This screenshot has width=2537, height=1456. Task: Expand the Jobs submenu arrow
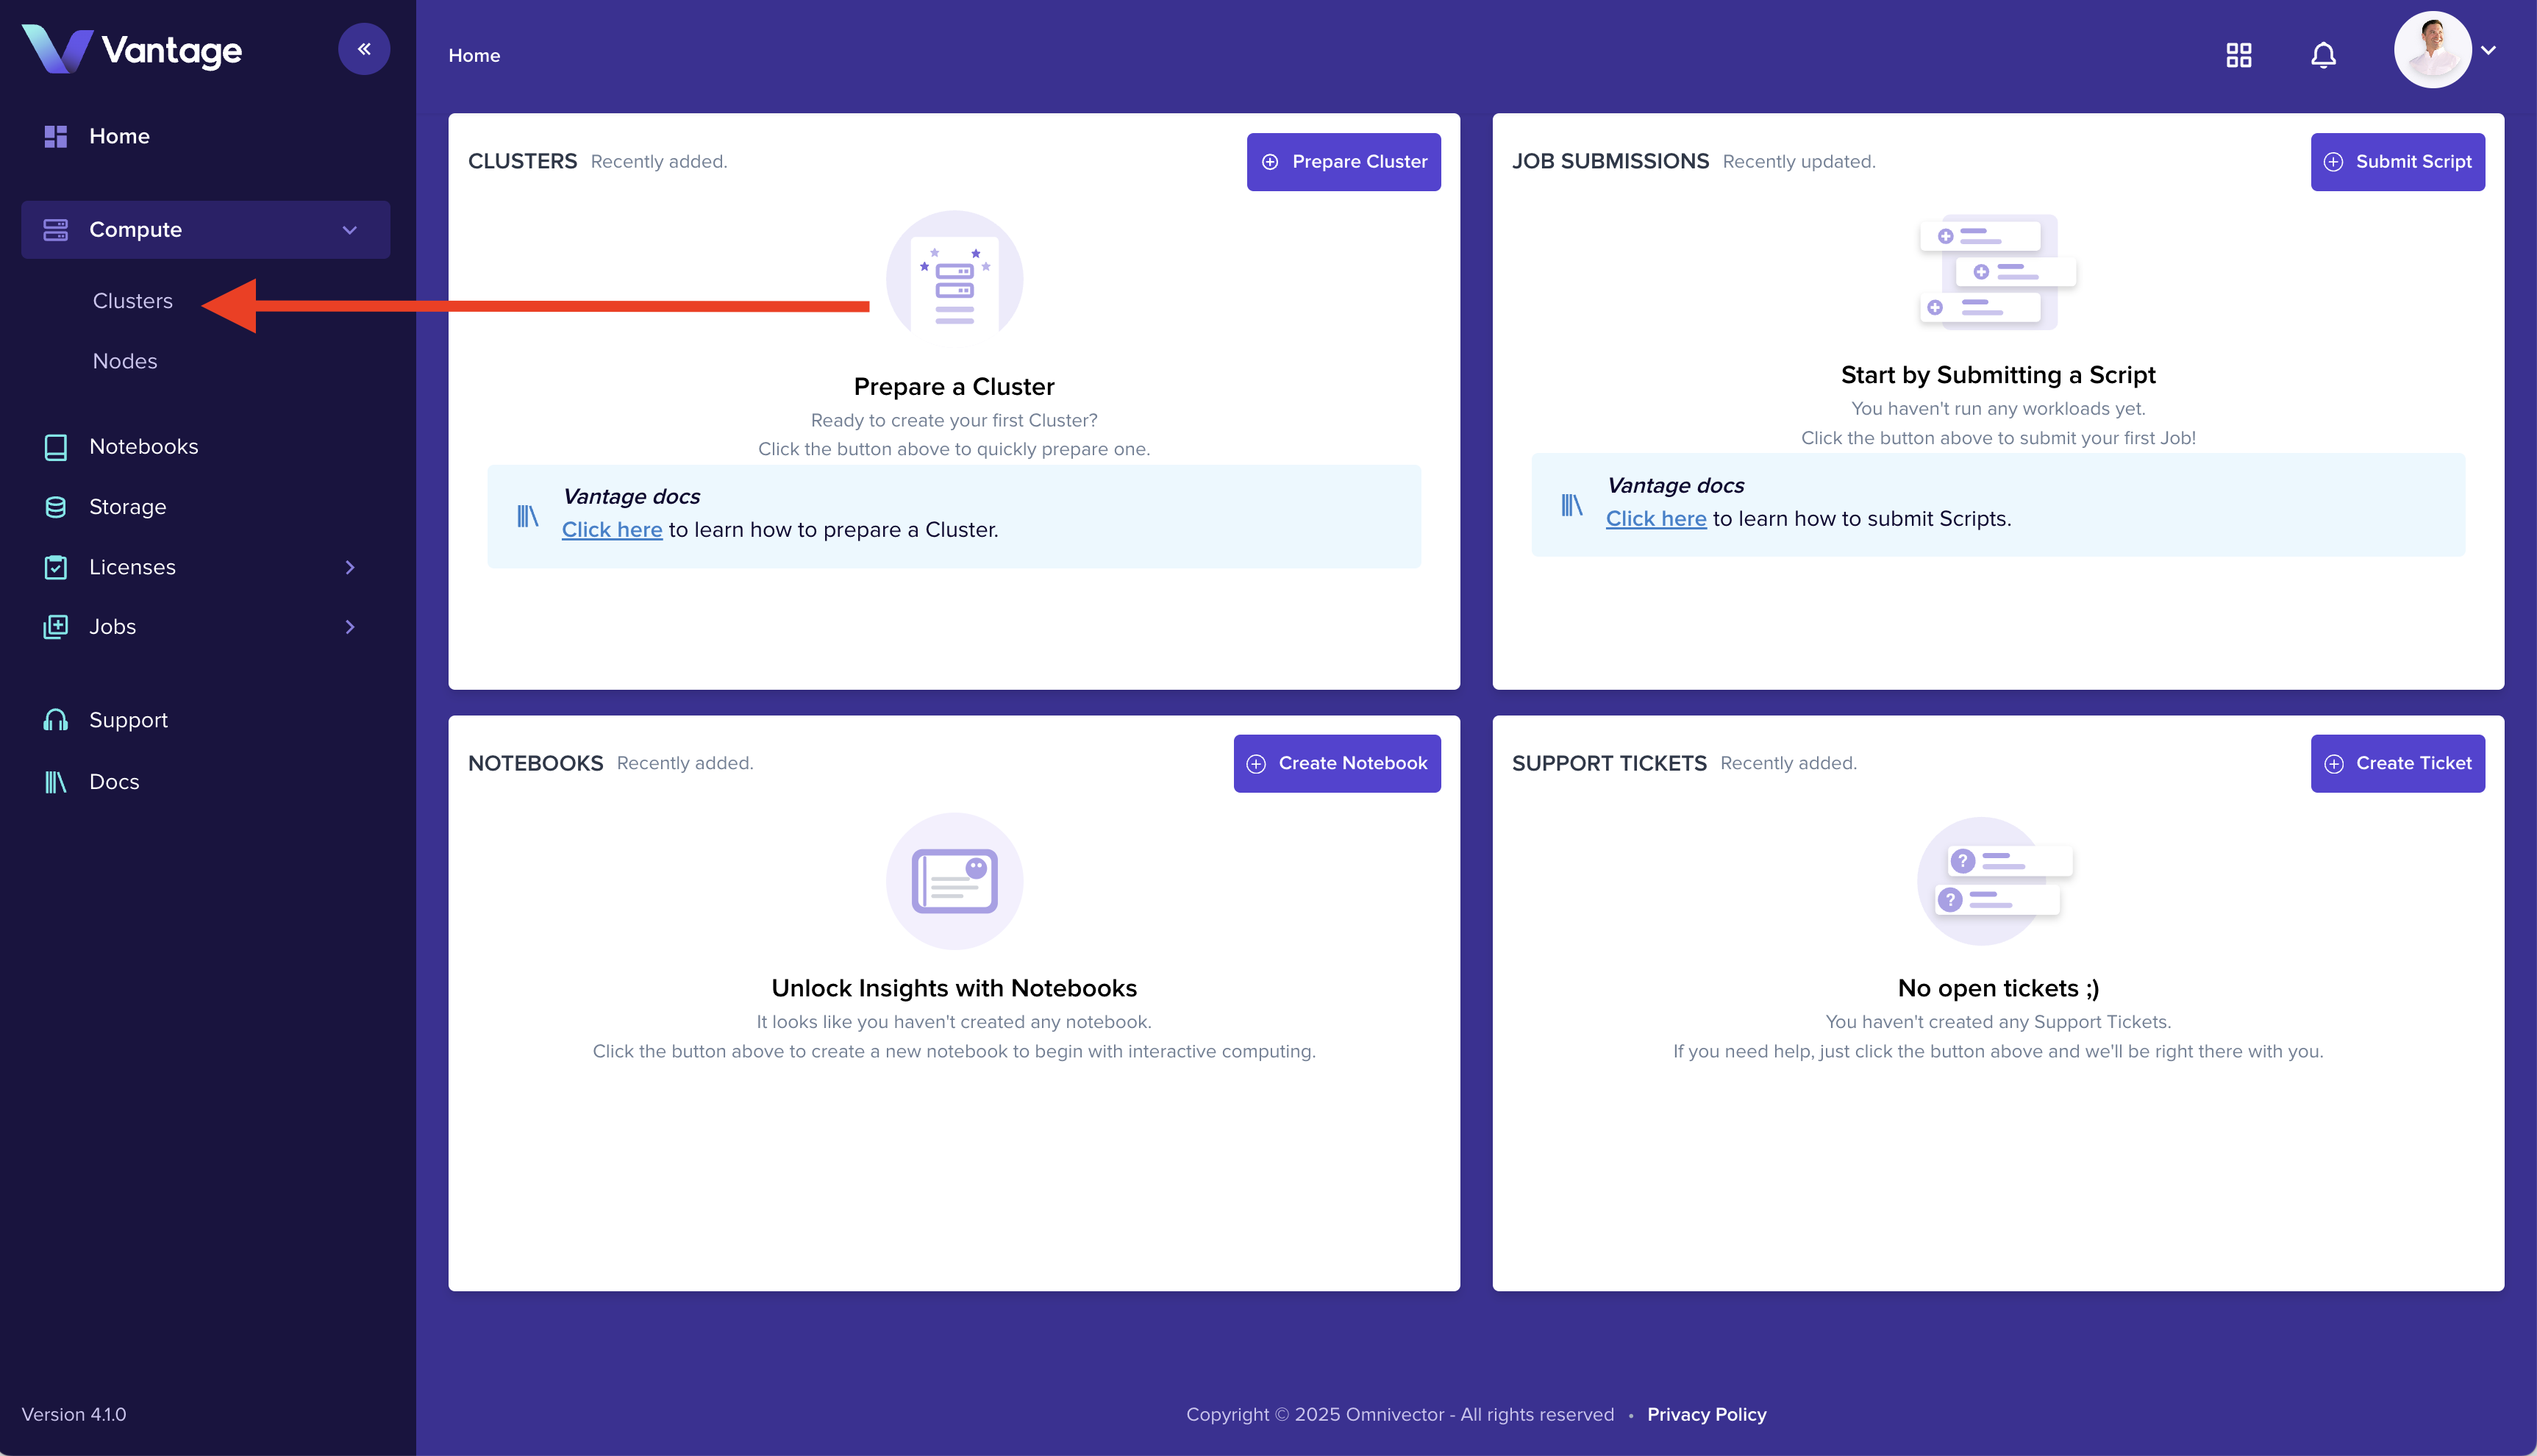350,627
